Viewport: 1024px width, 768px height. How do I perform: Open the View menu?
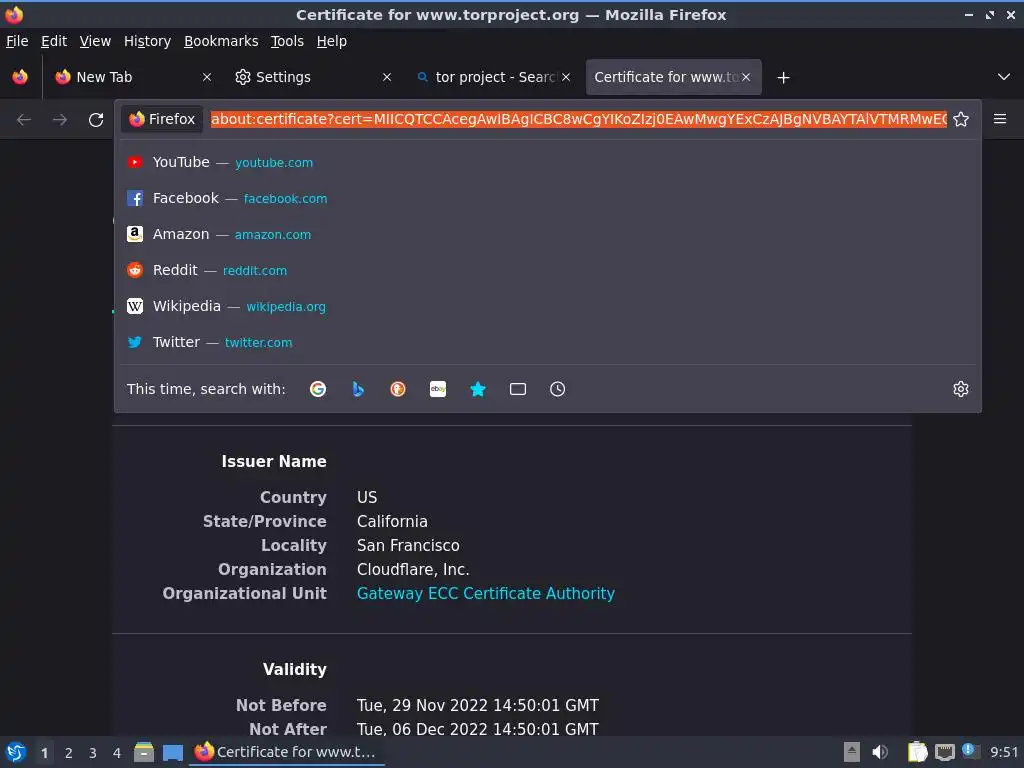pos(95,41)
